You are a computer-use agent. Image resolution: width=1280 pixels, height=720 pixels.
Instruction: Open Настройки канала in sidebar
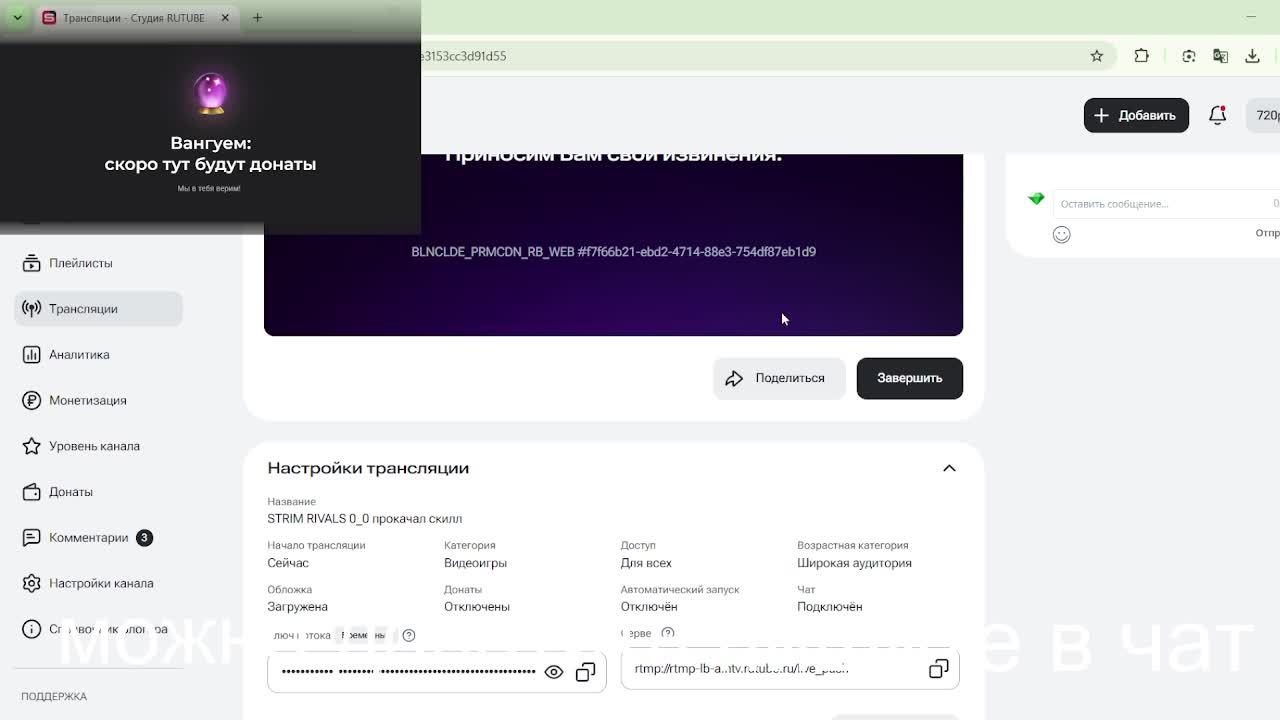click(x=98, y=583)
